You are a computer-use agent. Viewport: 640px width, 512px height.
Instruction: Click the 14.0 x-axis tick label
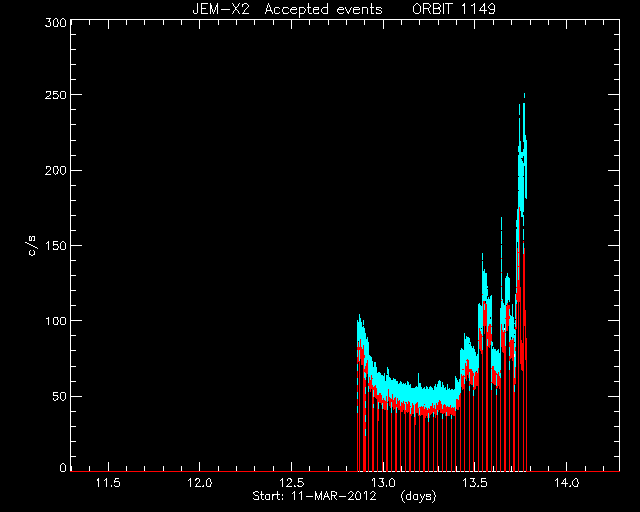point(567,483)
